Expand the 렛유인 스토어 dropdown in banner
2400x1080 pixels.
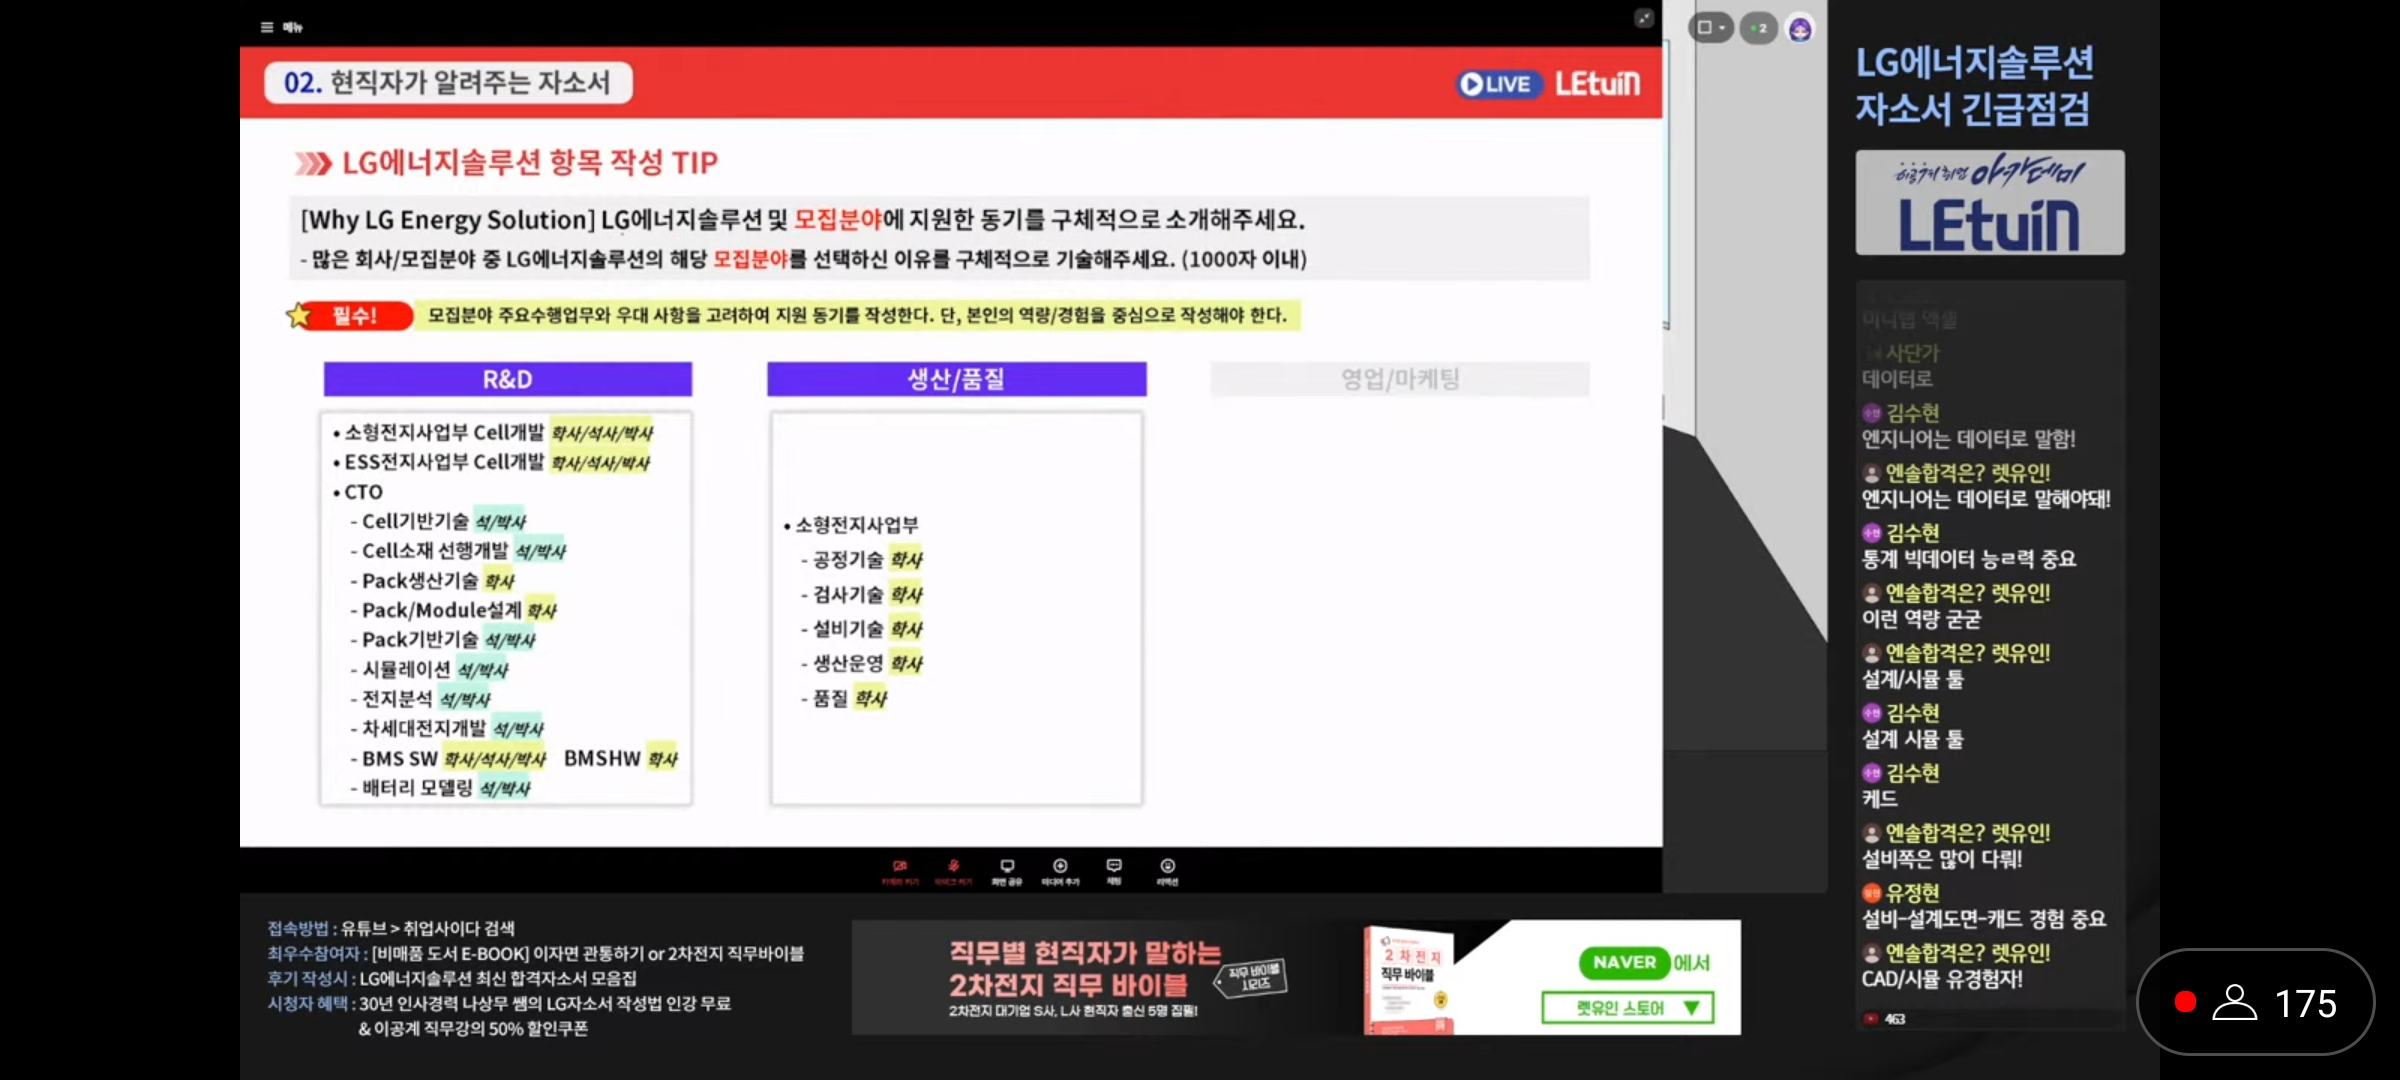point(1628,1007)
